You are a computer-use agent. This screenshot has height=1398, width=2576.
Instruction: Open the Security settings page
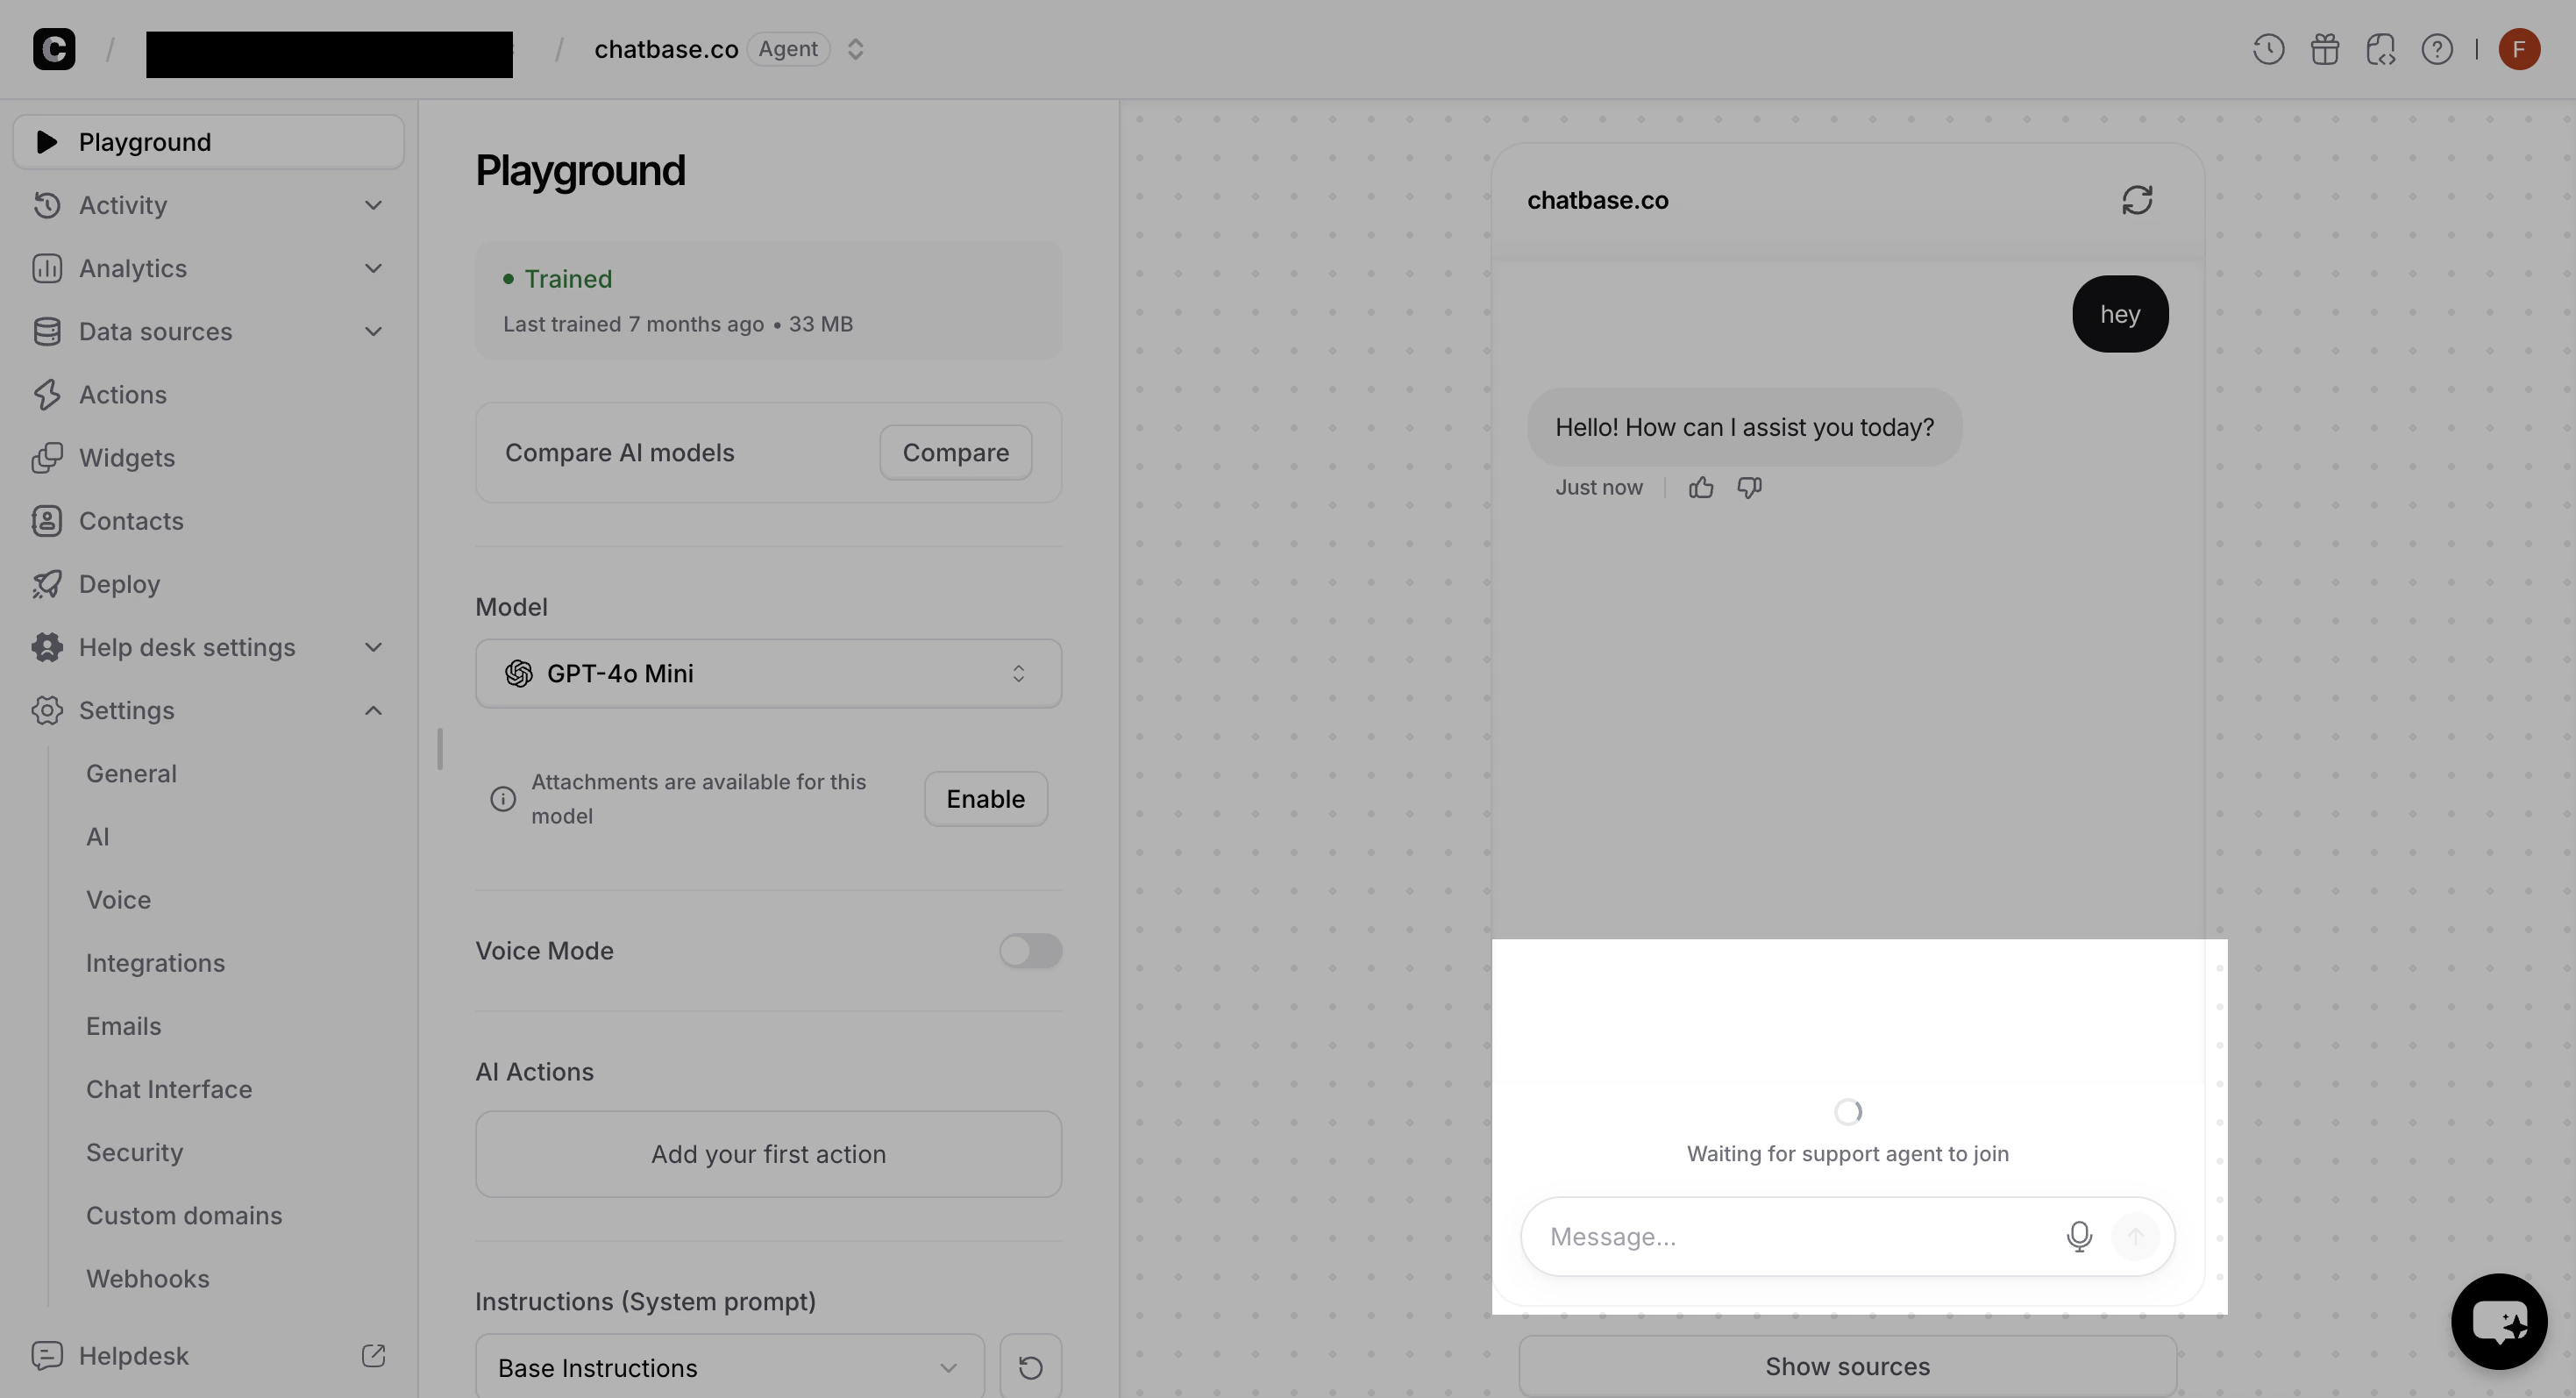(134, 1151)
